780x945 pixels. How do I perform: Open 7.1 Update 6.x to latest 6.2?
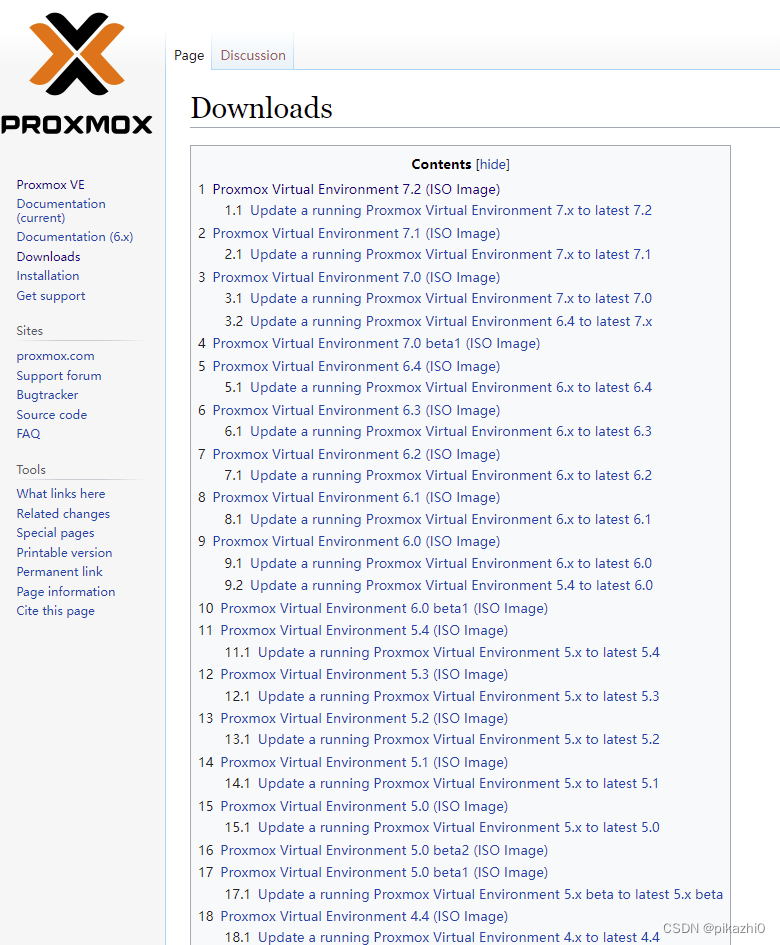451,476
